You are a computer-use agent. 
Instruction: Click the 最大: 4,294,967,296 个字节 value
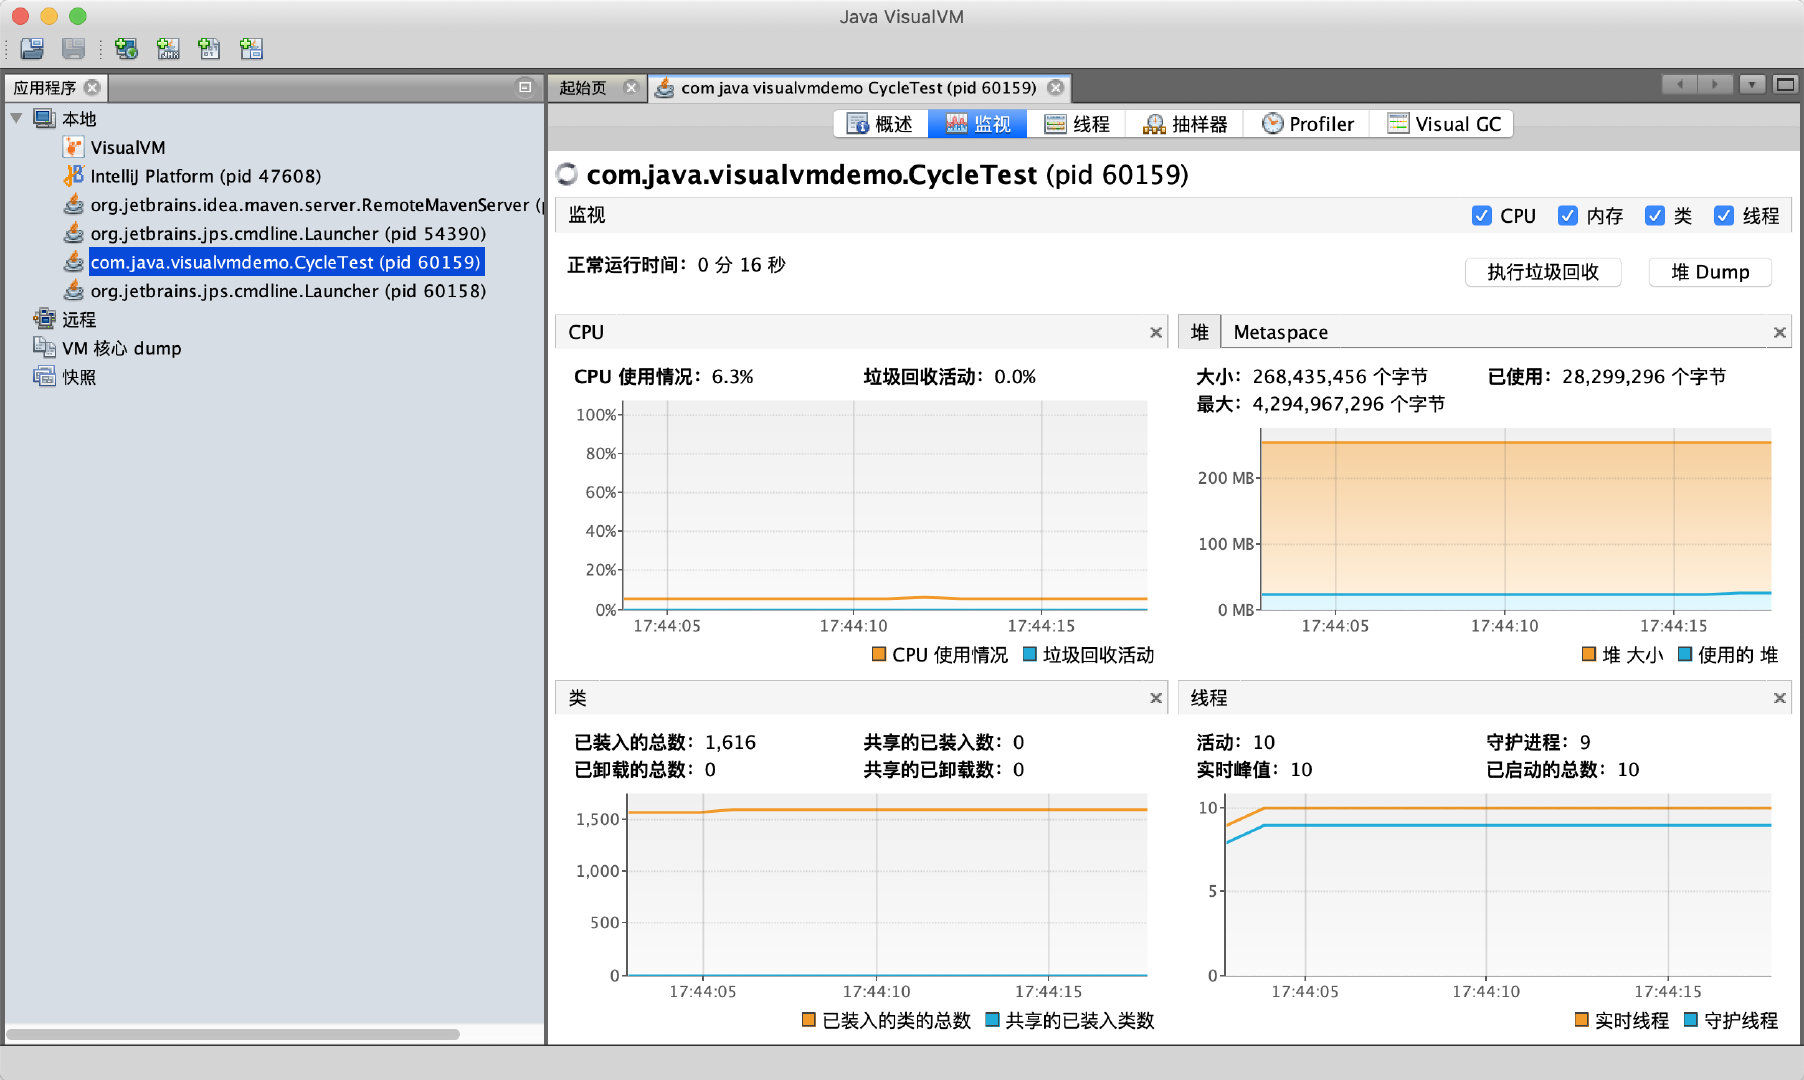(x=1320, y=404)
